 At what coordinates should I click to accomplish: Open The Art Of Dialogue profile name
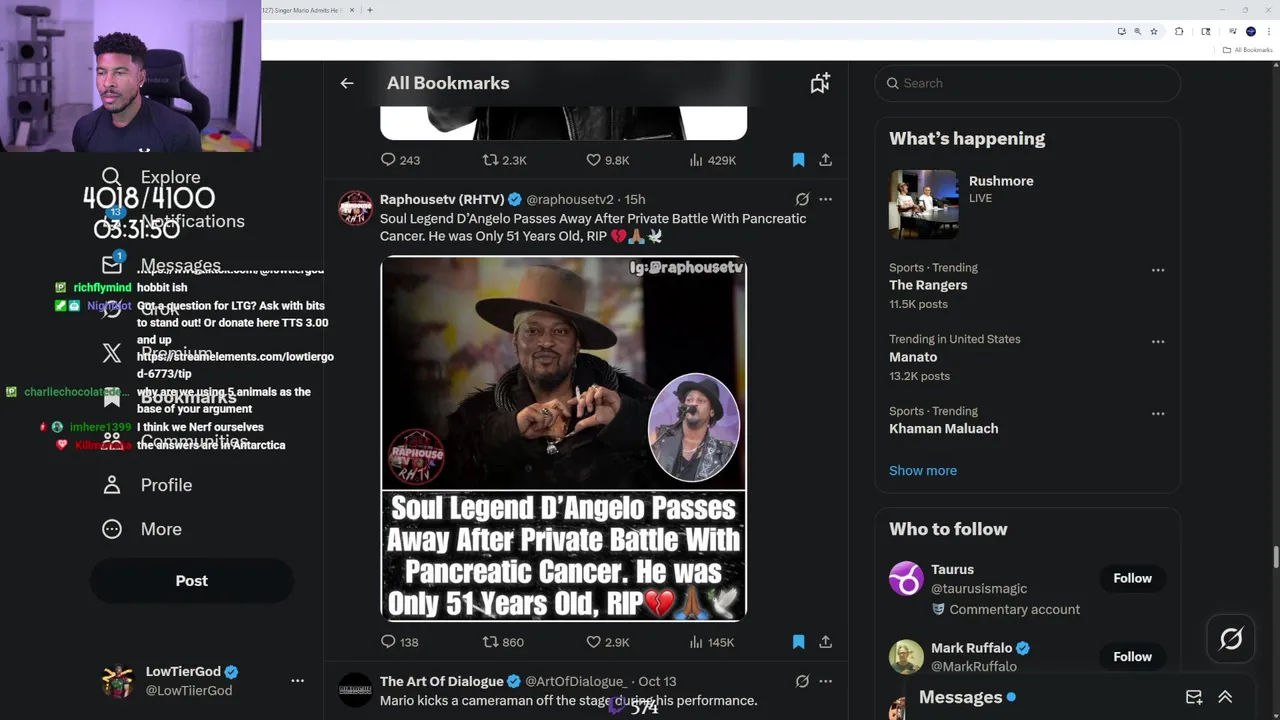tap(442, 681)
